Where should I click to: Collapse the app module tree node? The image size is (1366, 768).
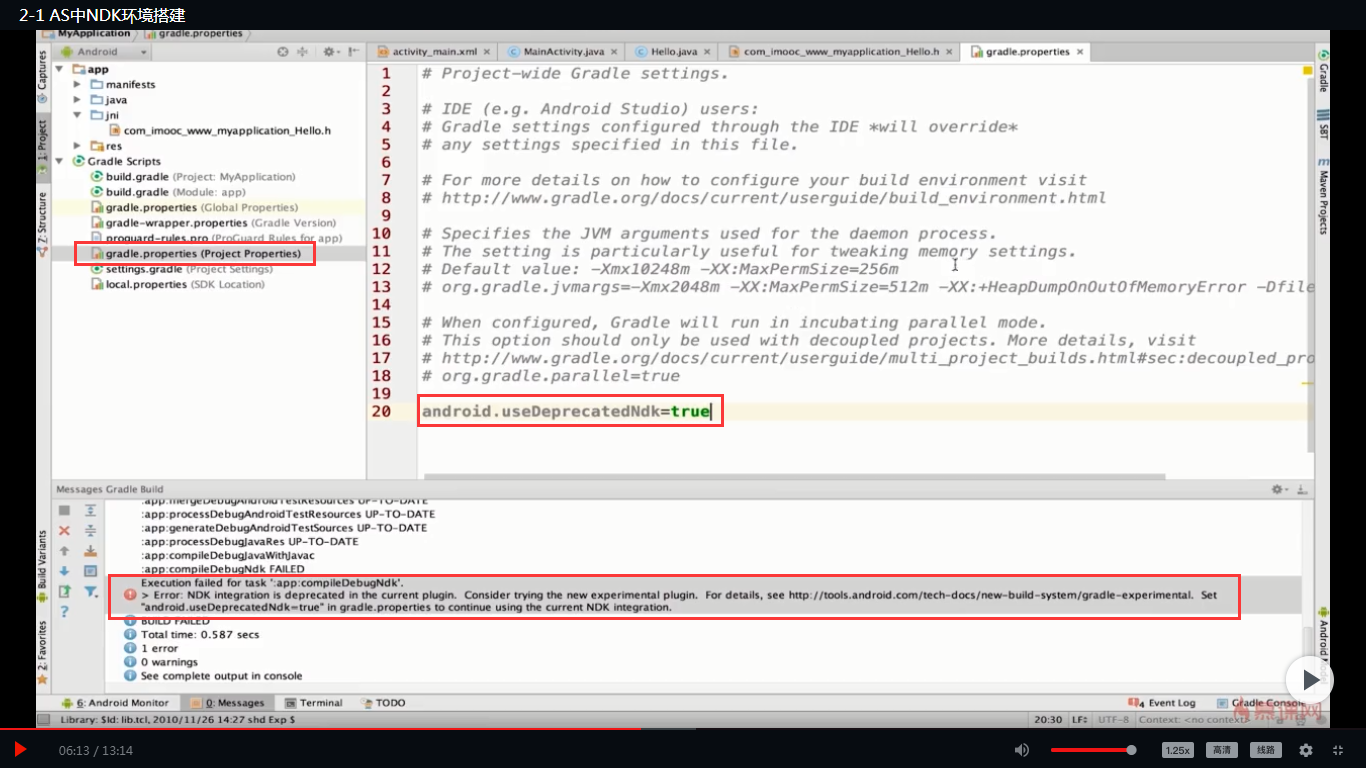coord(60,69)
